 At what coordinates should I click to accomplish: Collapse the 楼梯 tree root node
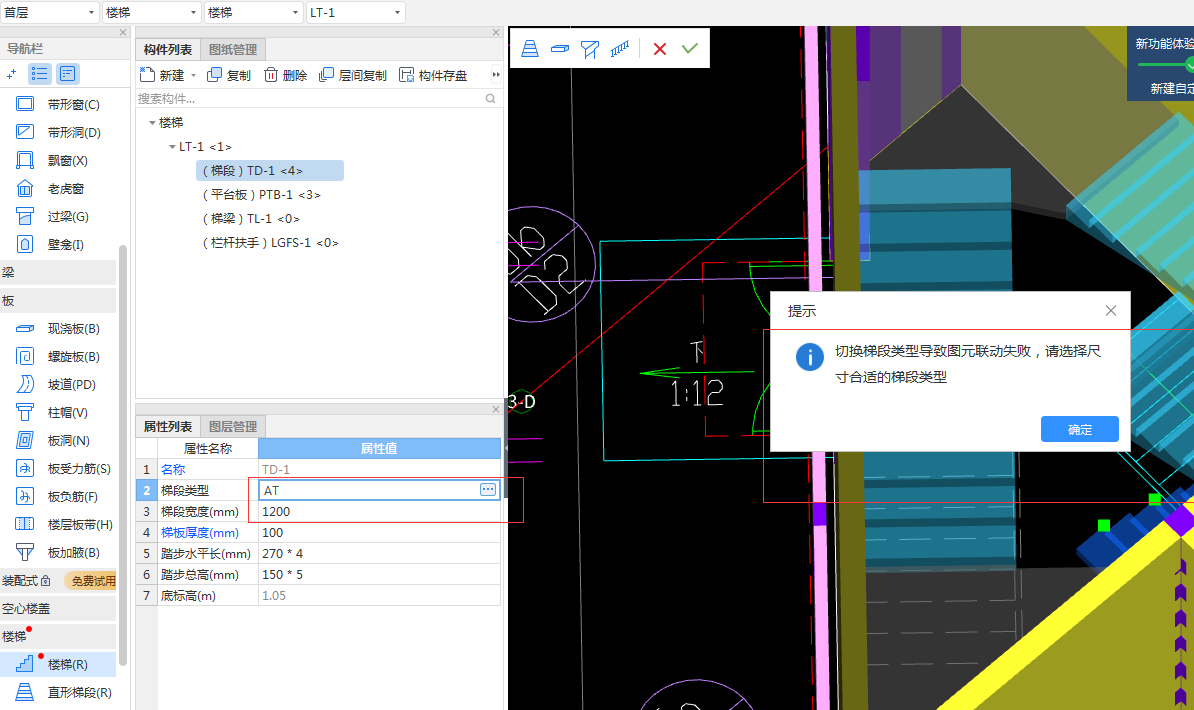[152, 123]
